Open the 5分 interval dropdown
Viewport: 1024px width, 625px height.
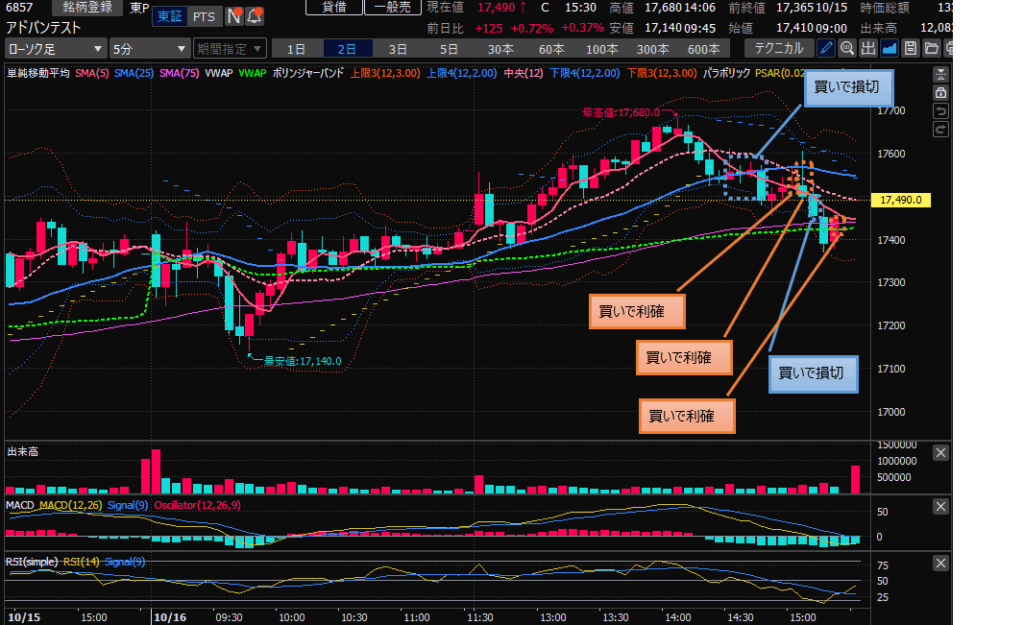pyautogui.click(x=150, y=49)
